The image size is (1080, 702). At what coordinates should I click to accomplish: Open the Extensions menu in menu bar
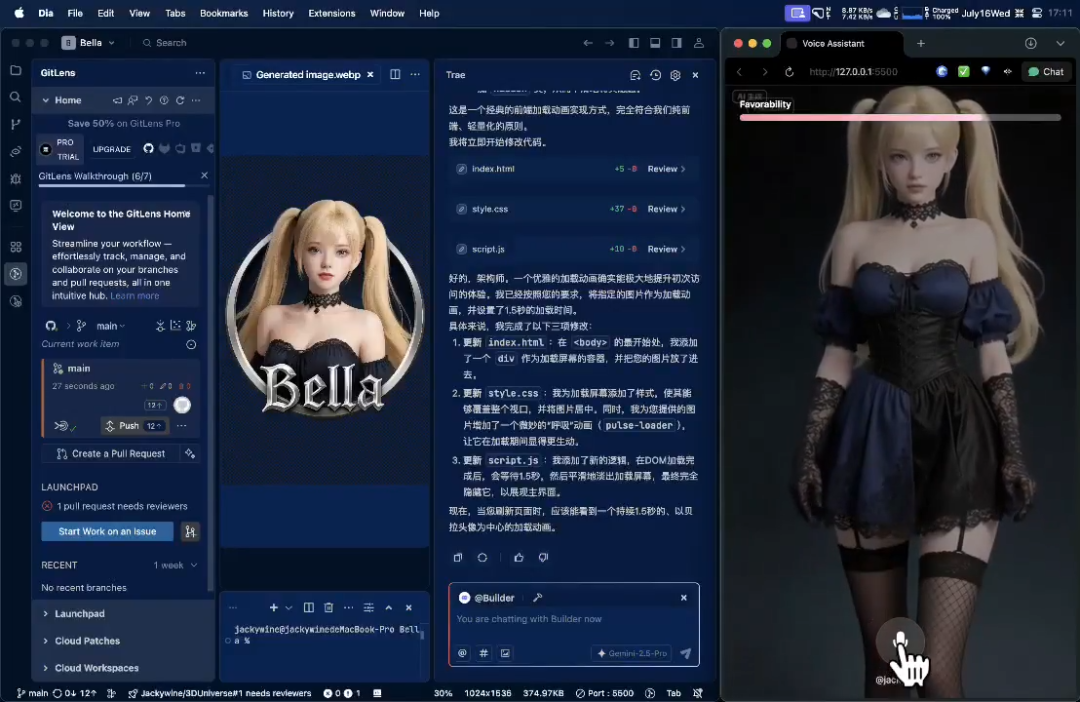point(331,13)
